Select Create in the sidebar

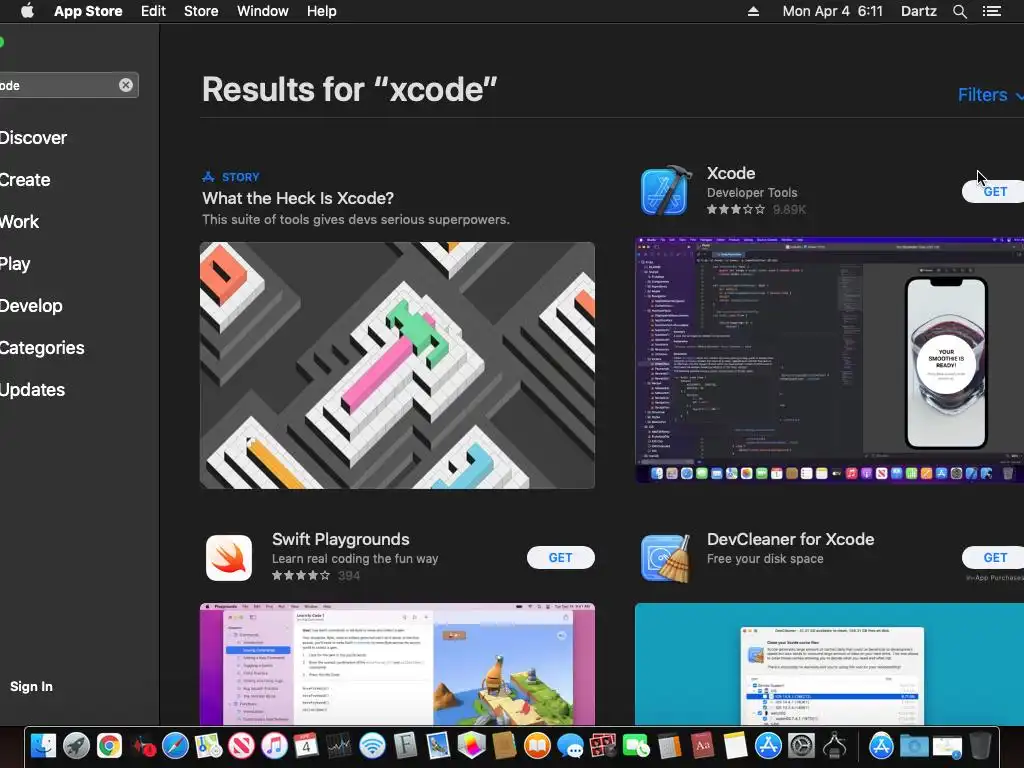pos(25,180)
